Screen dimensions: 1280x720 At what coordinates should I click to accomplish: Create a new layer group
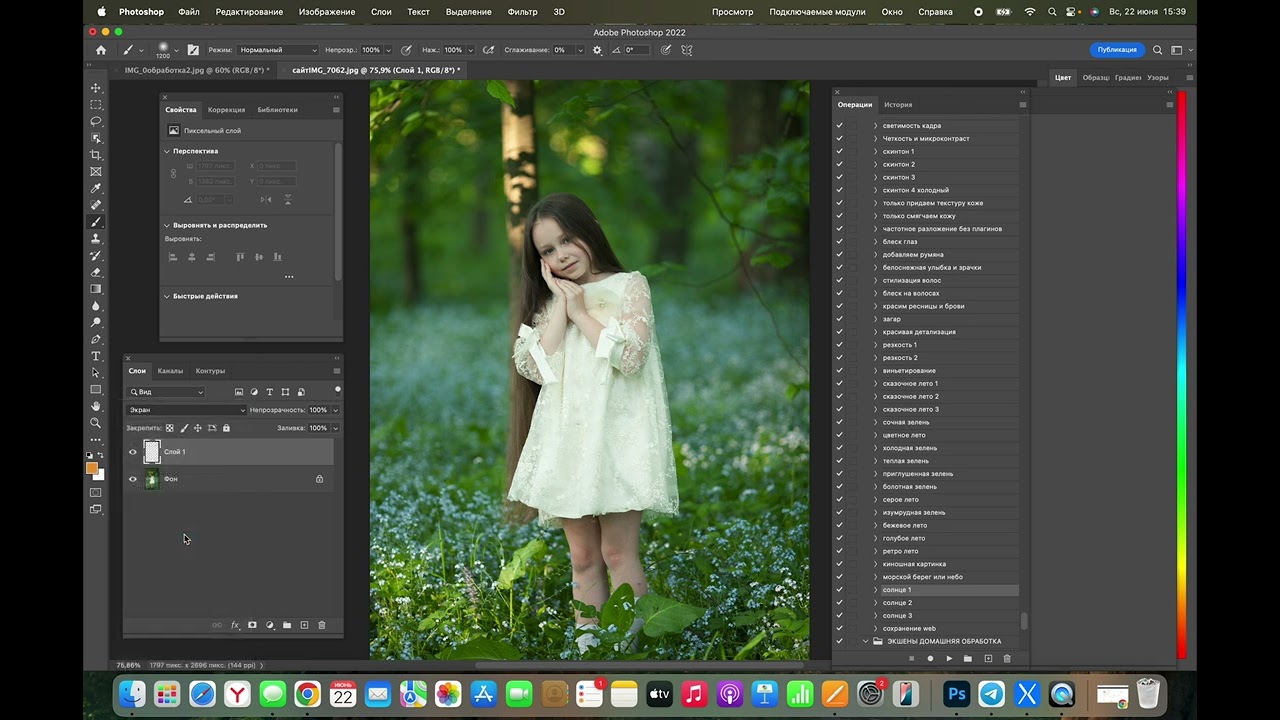point(287,625)
